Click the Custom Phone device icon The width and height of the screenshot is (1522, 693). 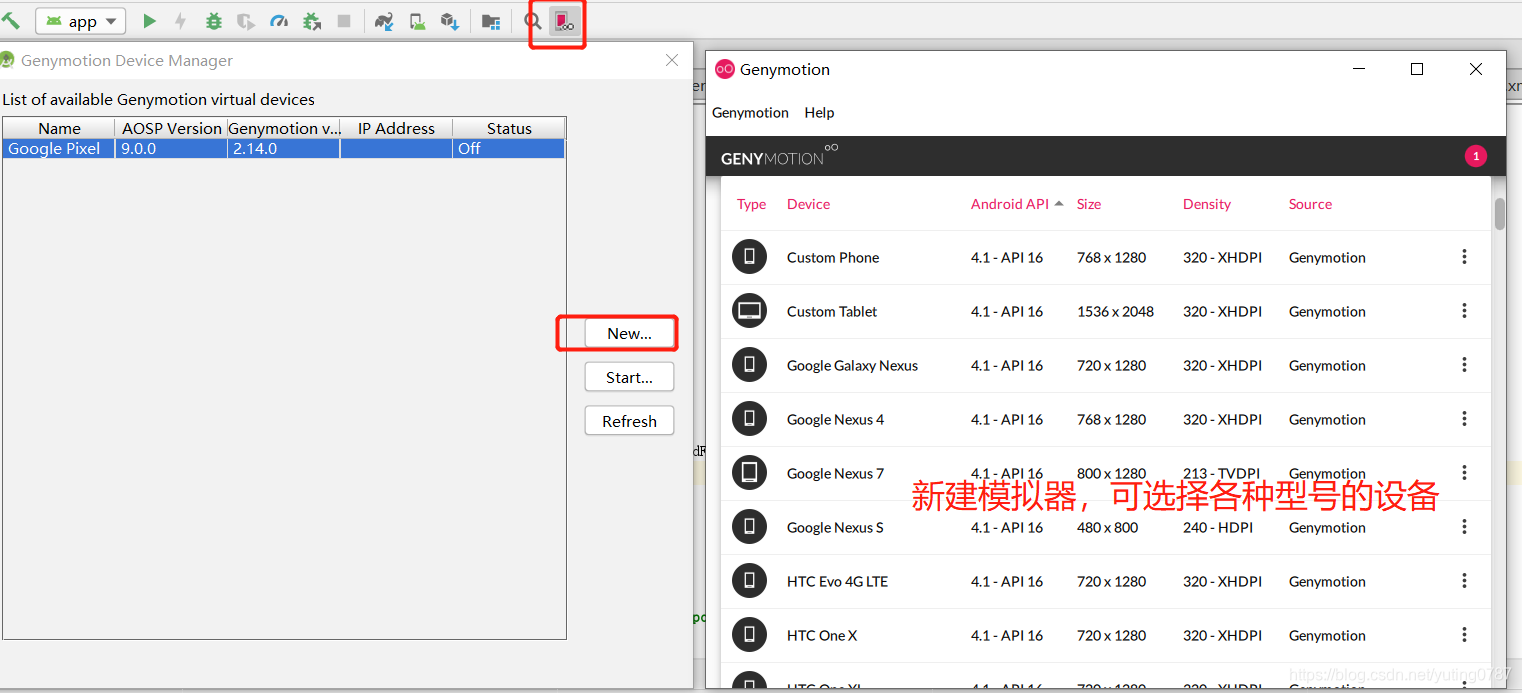tap(749, 257)
